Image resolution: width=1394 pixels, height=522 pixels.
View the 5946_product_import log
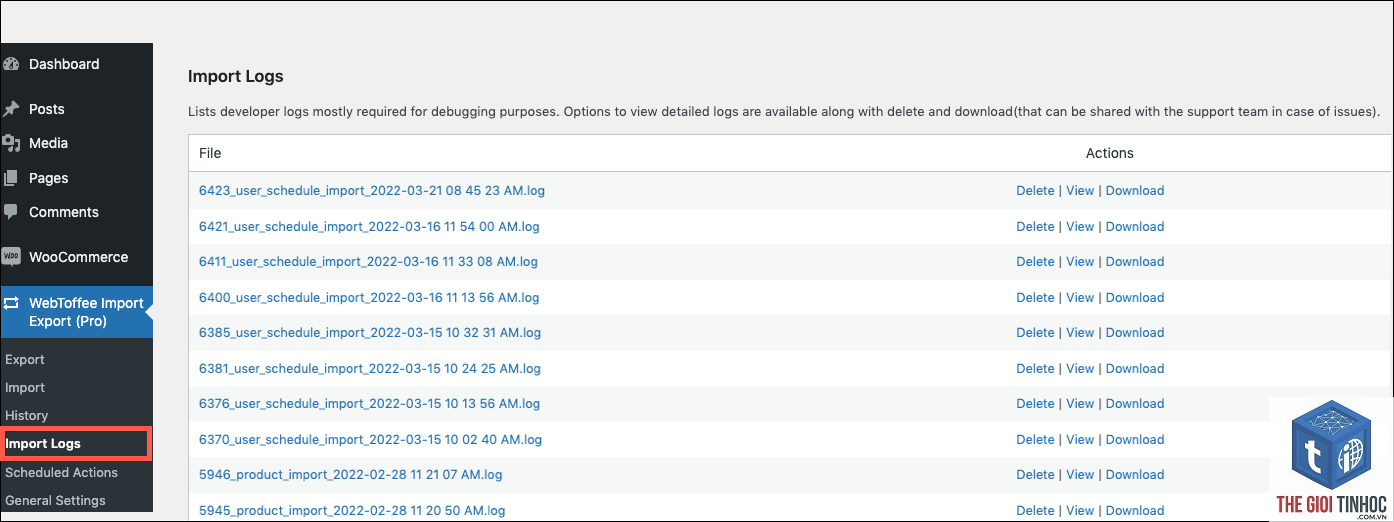[1080, 474]
